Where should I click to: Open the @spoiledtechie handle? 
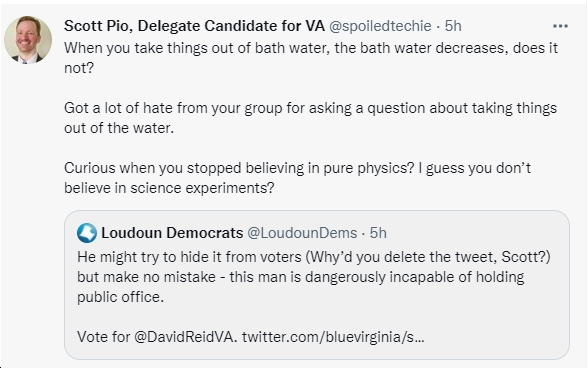[x=380, y=26]
